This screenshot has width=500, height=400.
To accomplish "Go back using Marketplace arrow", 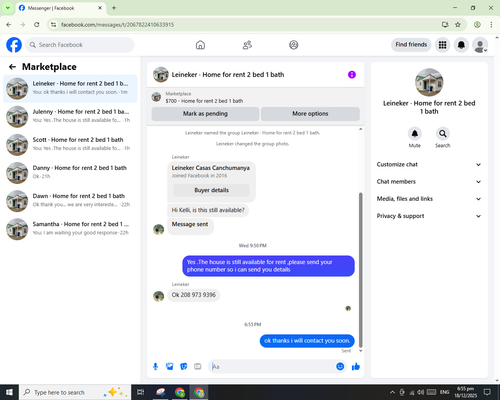I will [12, 67].
